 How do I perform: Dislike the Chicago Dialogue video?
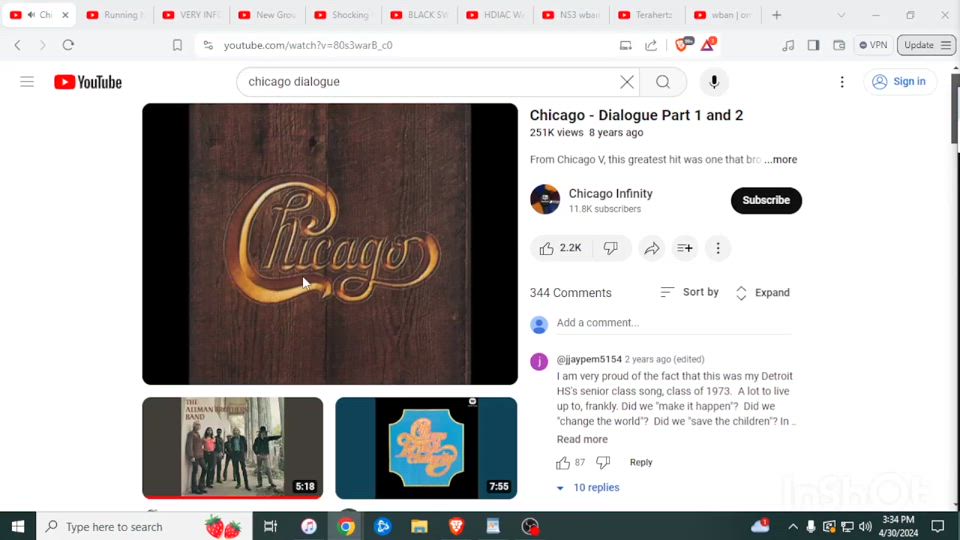coord(611,248)
